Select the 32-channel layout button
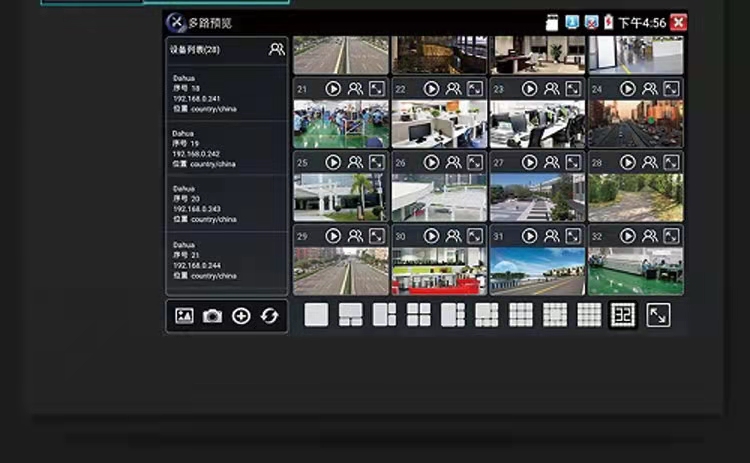The width and height of the screenshot is (750, 463). [623, 315]
